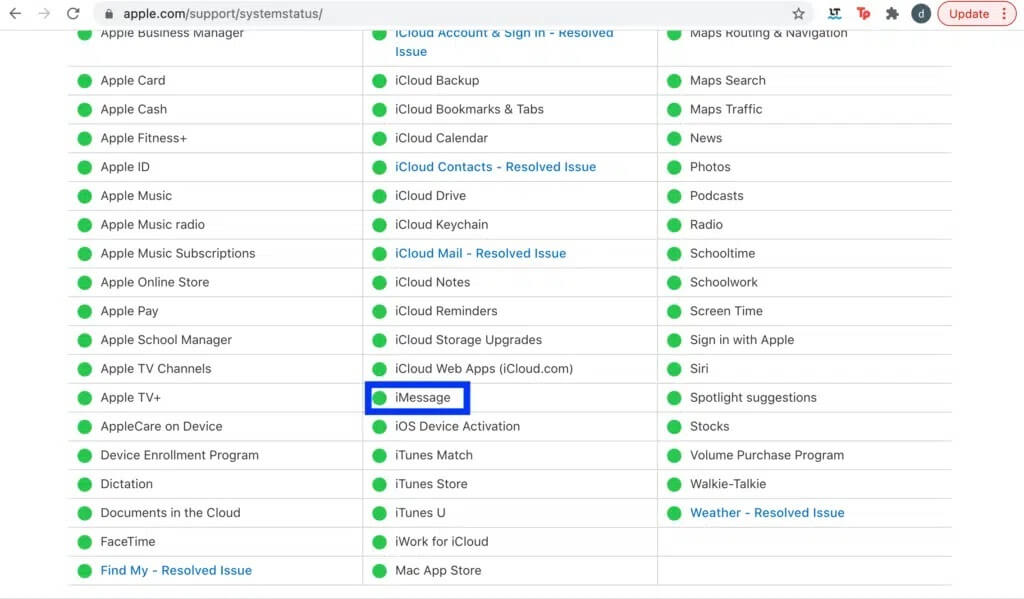Image resolution: width=1024 pixels, height=599 pixels.
Task: Click green status dot beside News
Action: pos(674,138)
